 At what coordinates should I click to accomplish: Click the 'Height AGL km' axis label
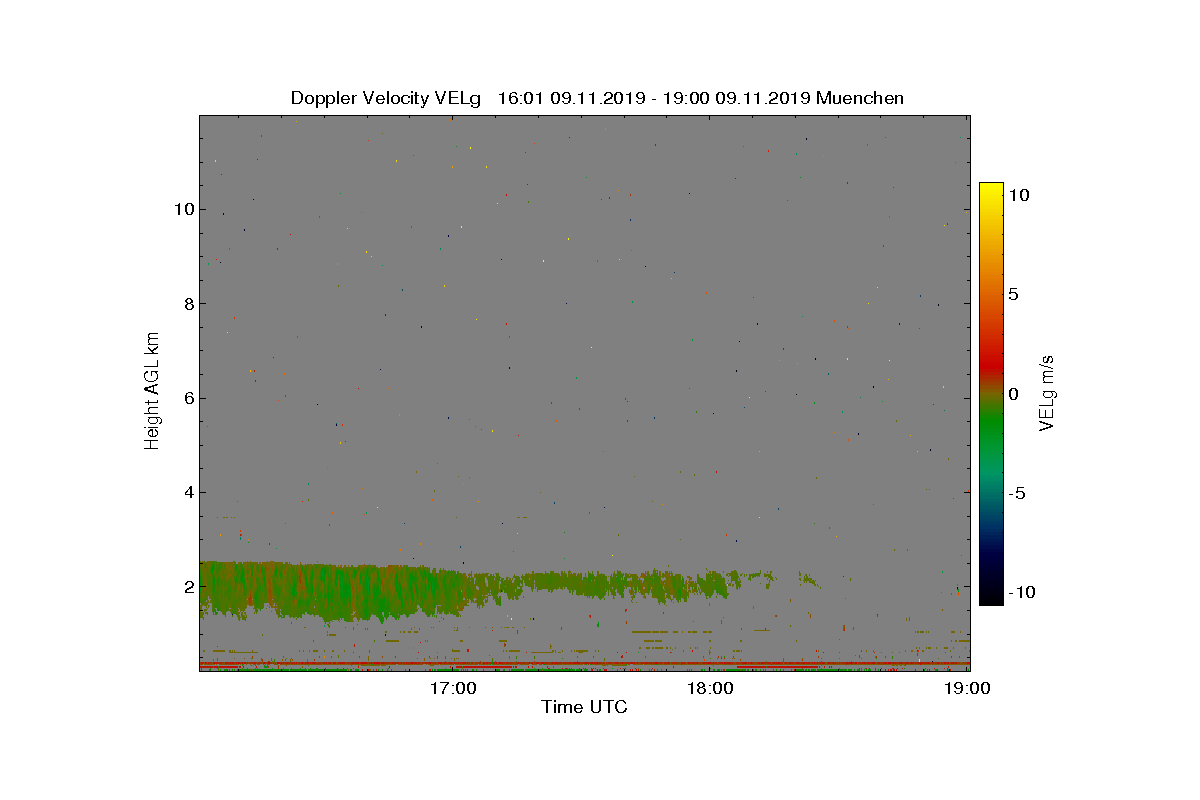point(152,390)
